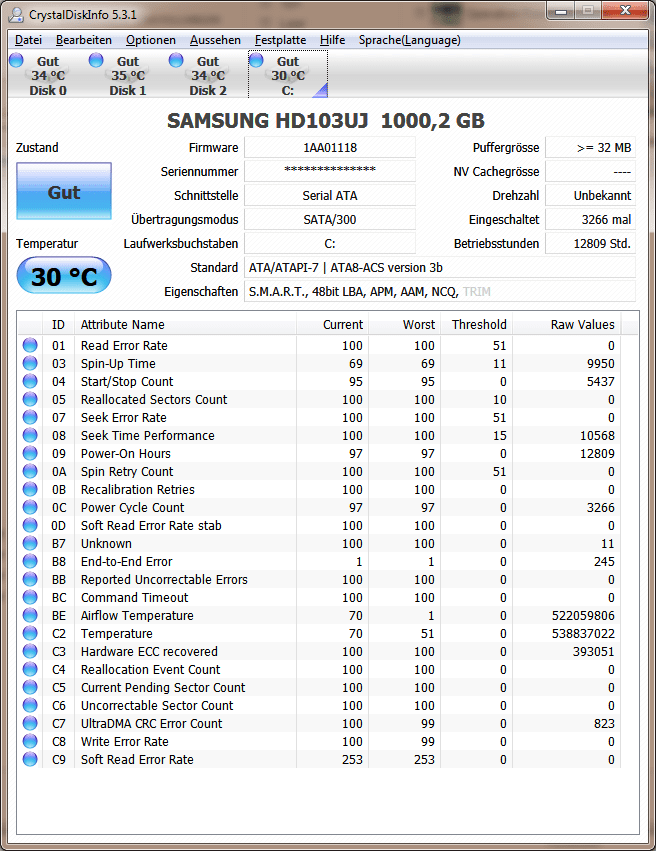Screen dimensions: 656x851
Task: Click the blue Gut health status button
Action: coord(64,191)
